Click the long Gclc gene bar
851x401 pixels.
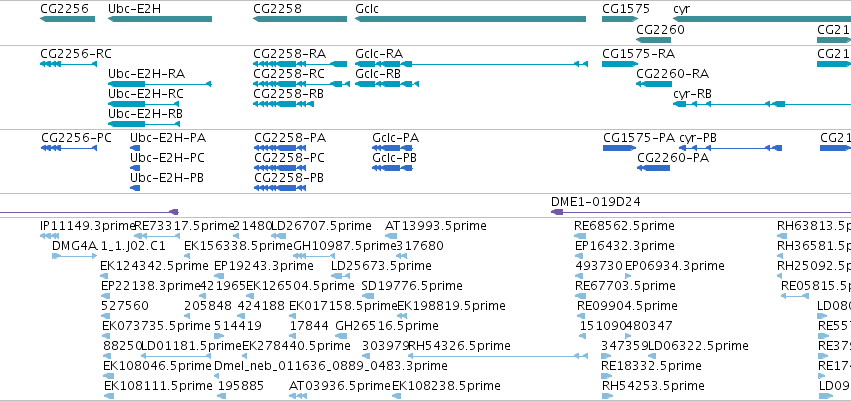(x=470, y=19)
